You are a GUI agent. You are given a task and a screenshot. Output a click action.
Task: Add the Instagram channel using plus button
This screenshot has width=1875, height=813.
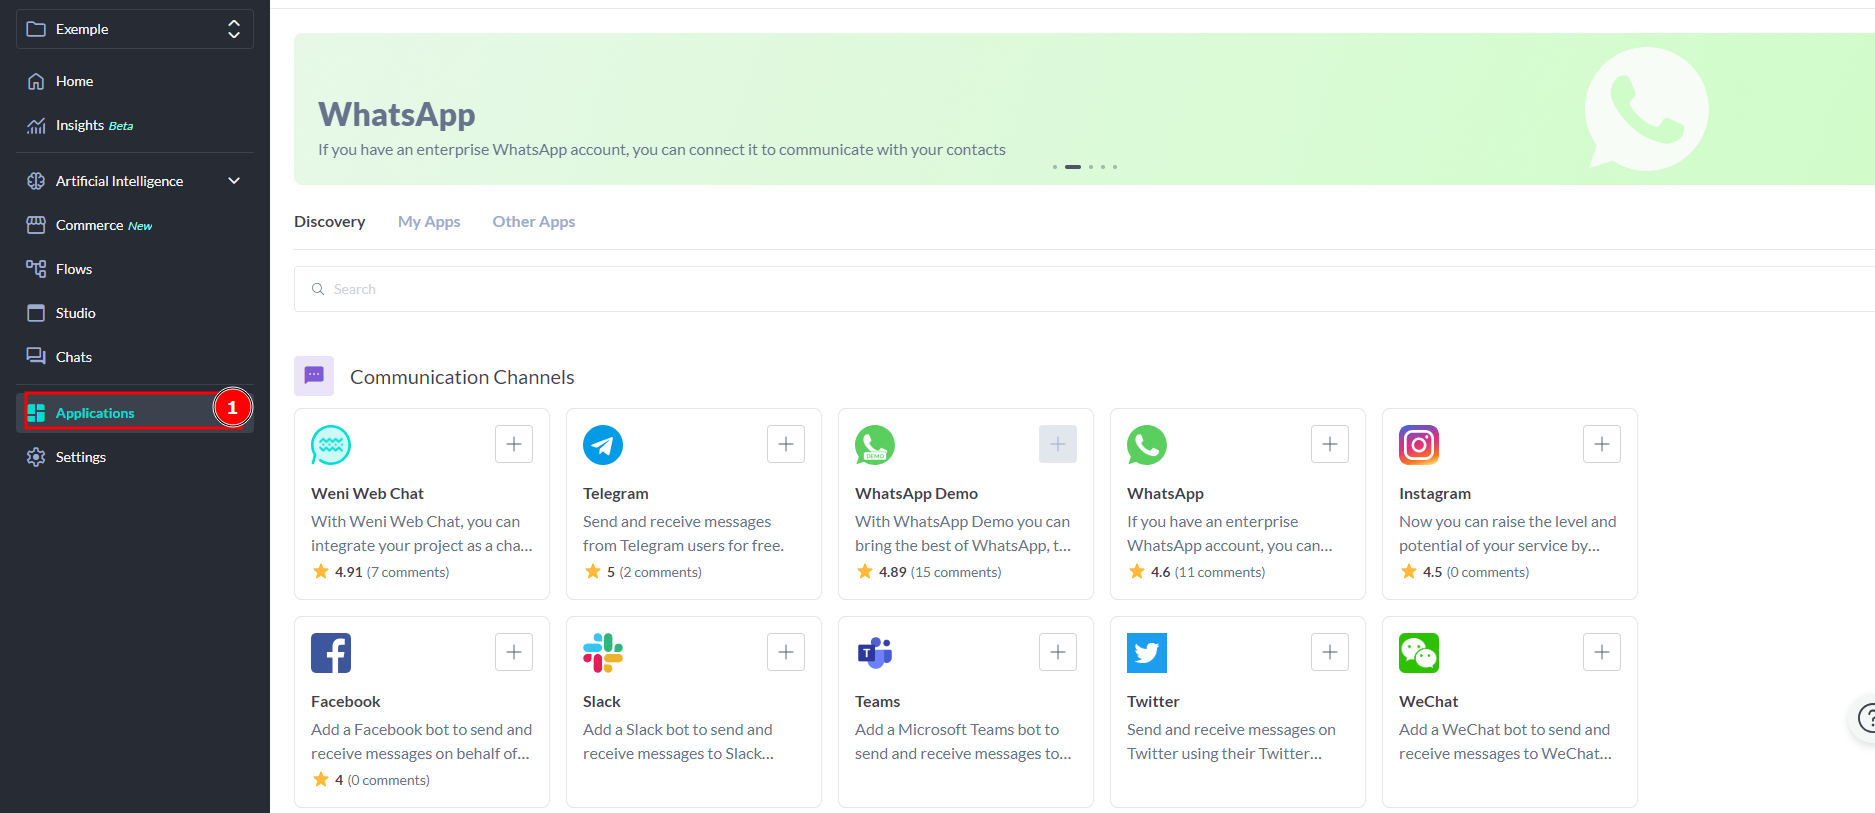1601,444
